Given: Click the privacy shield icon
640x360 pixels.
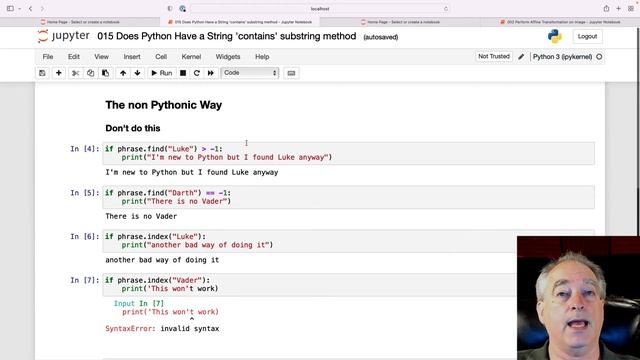Looking at the screenshot, I should (170, 9).
